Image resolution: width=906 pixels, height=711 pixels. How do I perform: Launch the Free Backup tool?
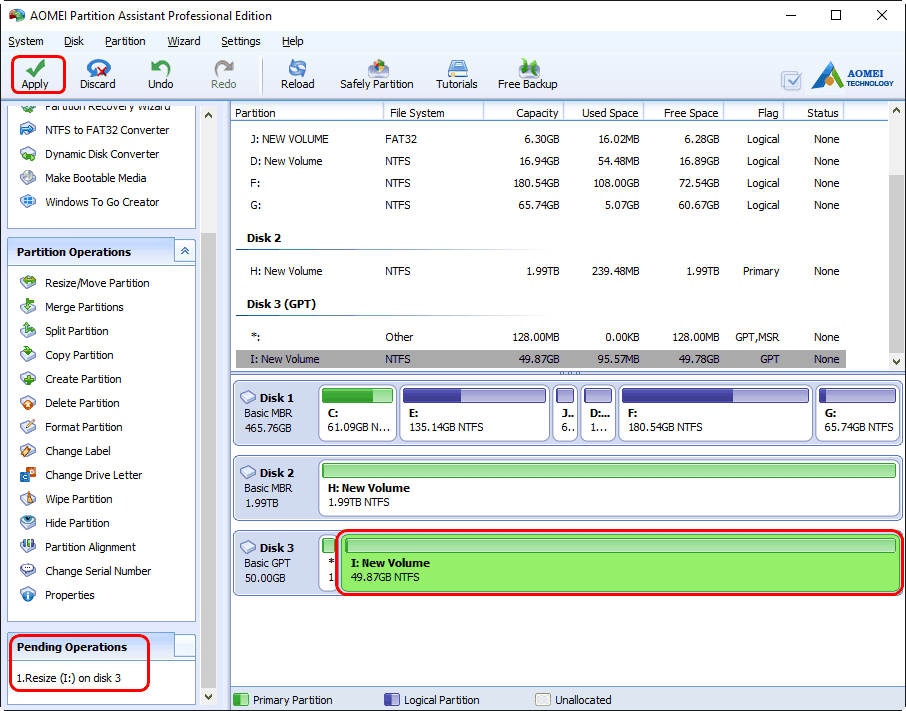coord(527,73)
